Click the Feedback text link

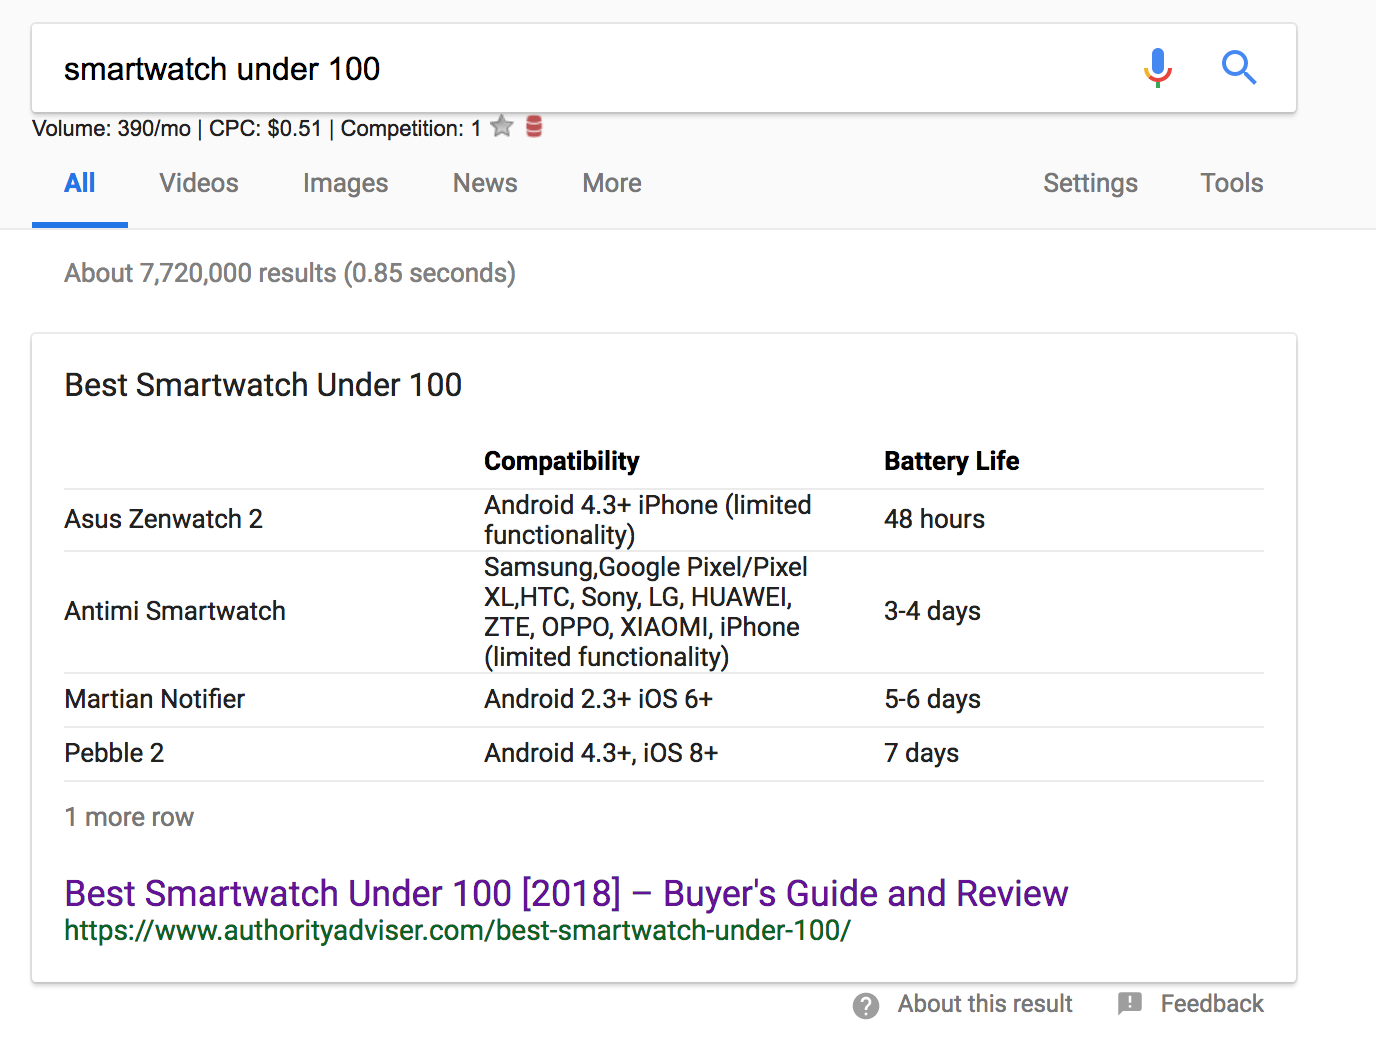(1211, 1004)
